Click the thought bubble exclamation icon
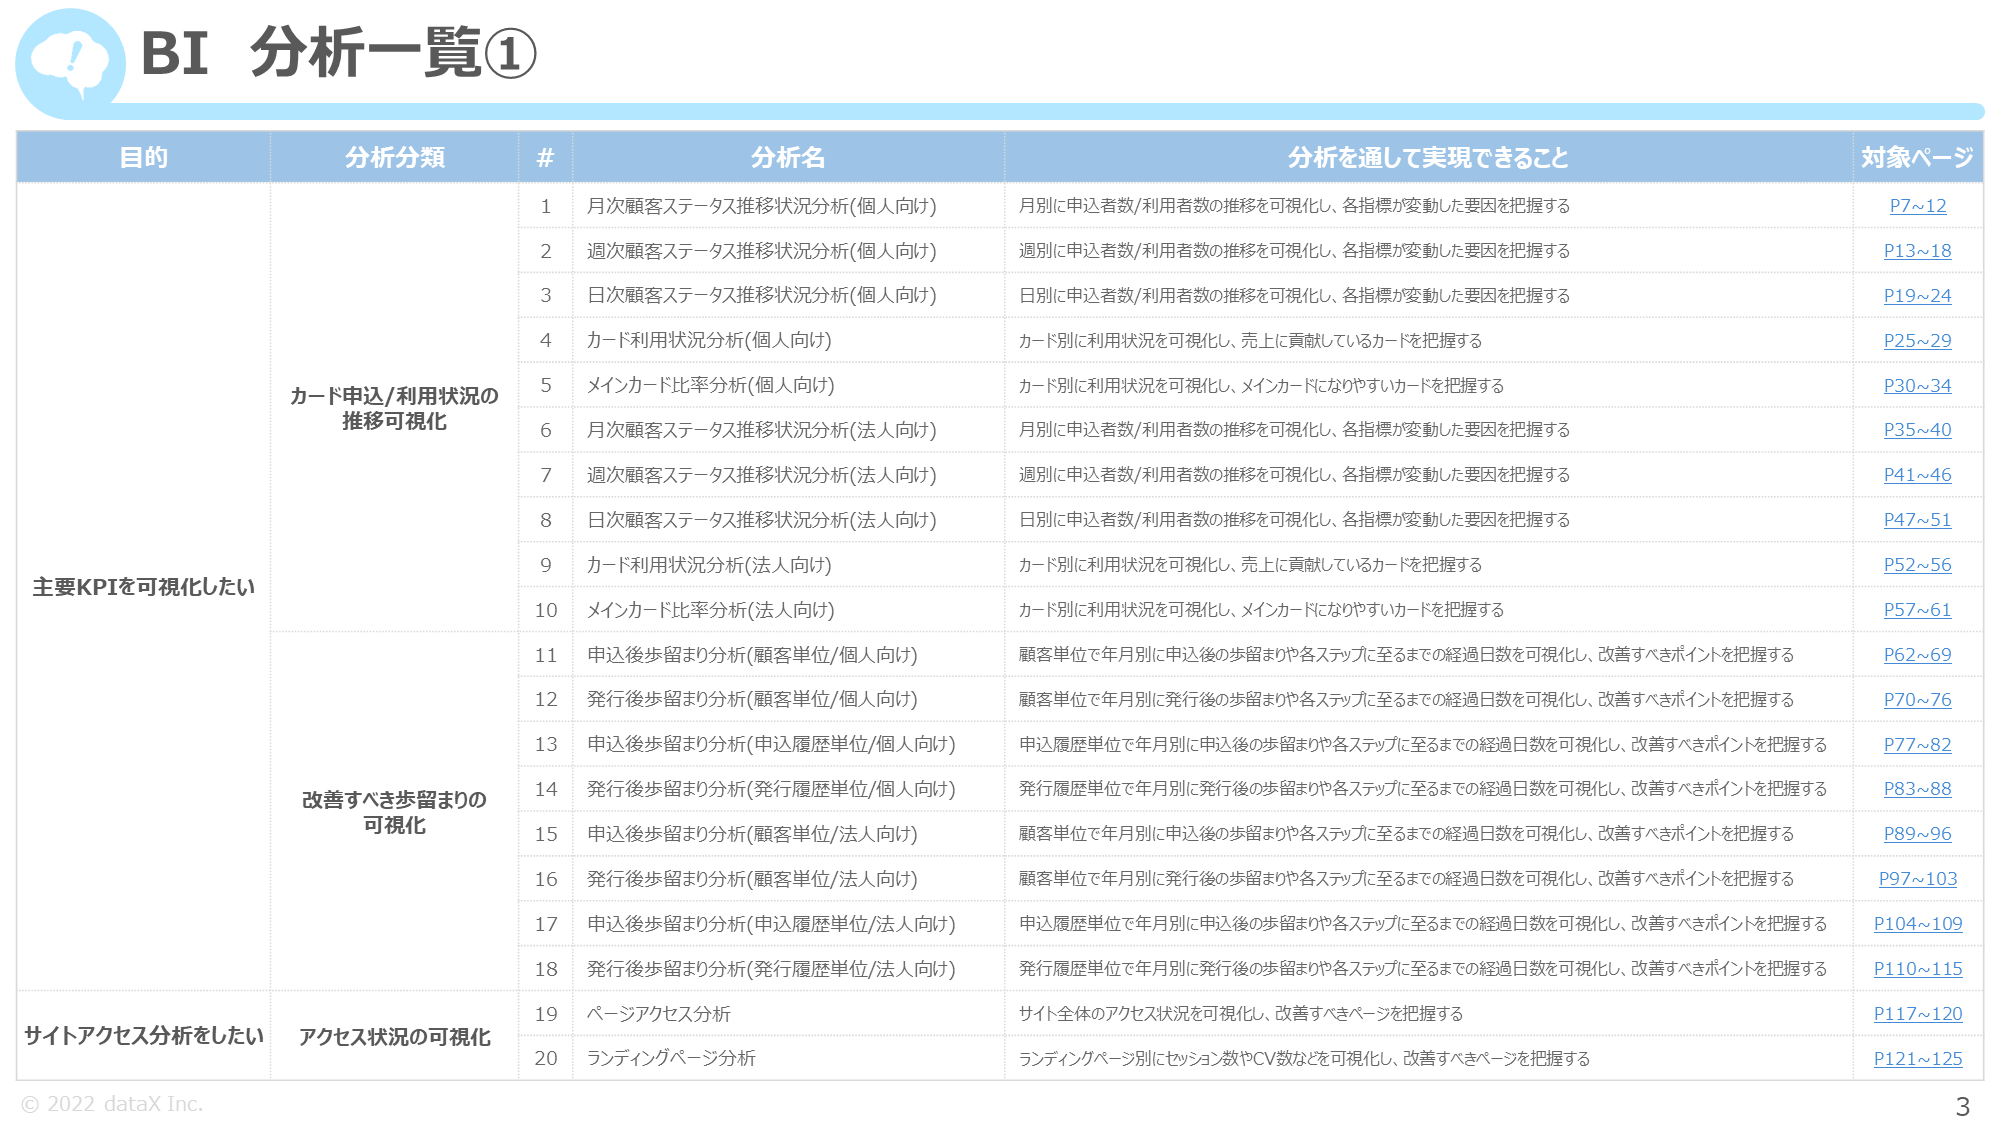Viewport: 2000px width, 1125px height. 70,62
